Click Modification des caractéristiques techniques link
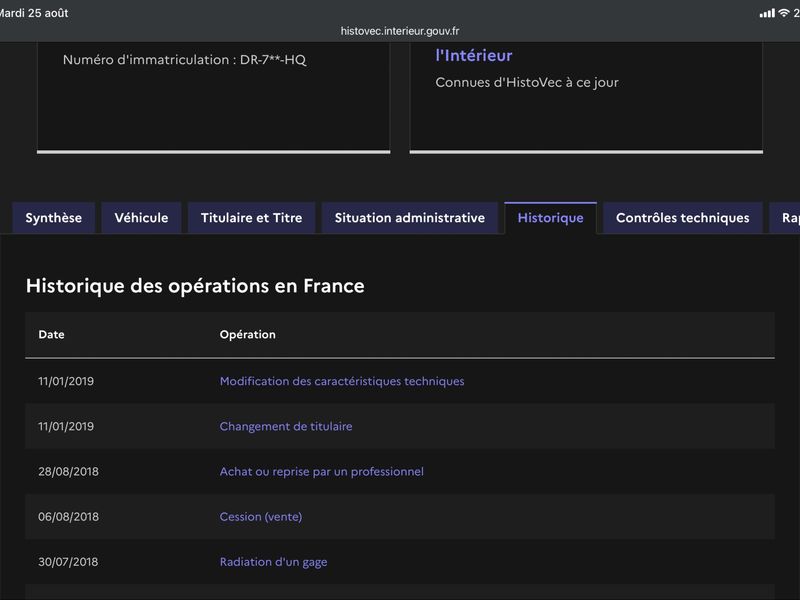The width and height of the screenshot is (800, 600). 342,381
